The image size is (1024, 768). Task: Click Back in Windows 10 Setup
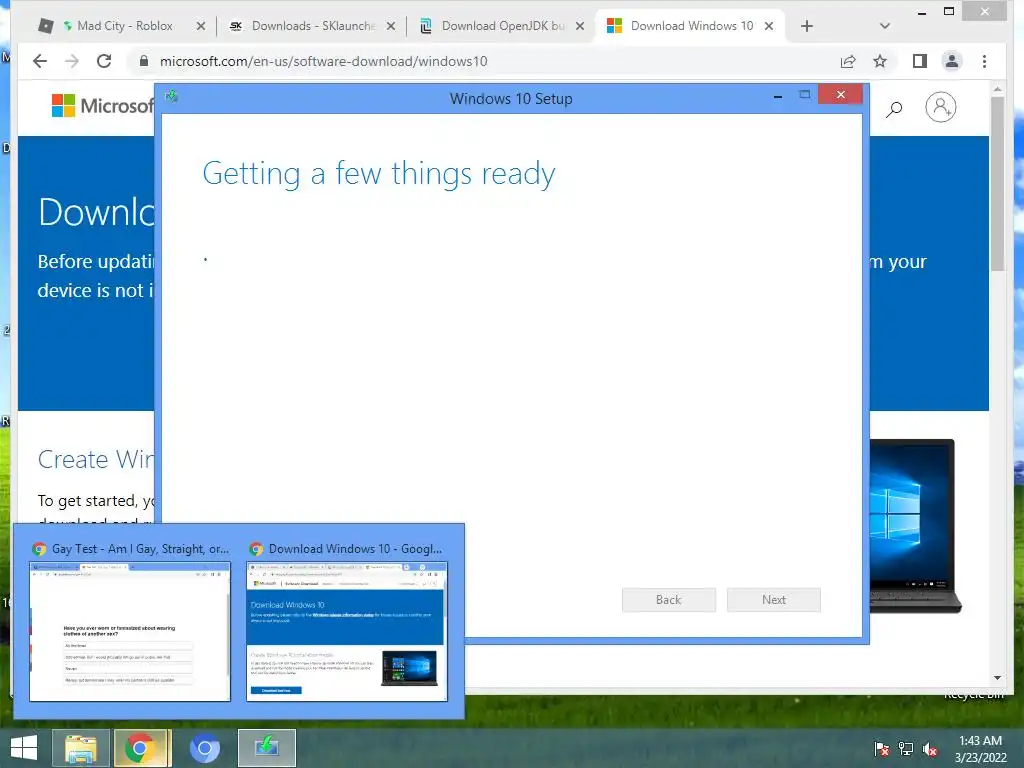click(669, 600)
